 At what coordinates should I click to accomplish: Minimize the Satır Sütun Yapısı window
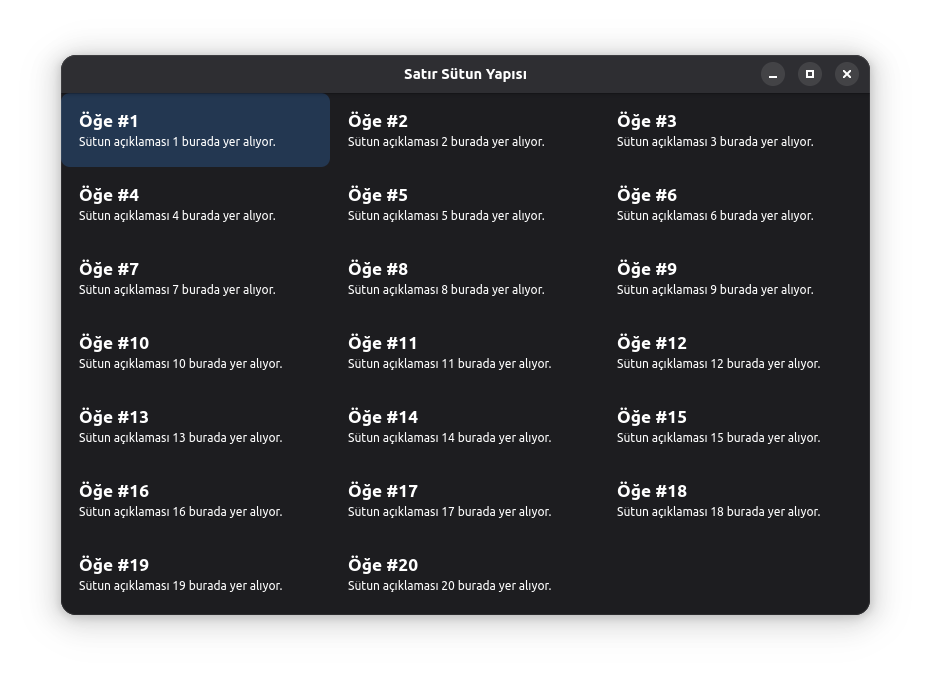773,74
